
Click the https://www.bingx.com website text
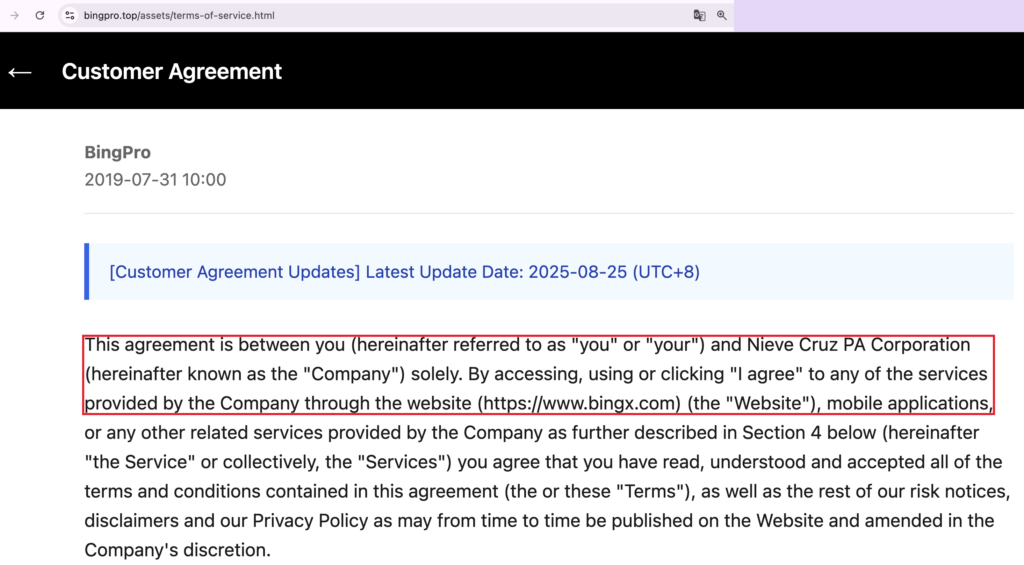coord(579,403)
